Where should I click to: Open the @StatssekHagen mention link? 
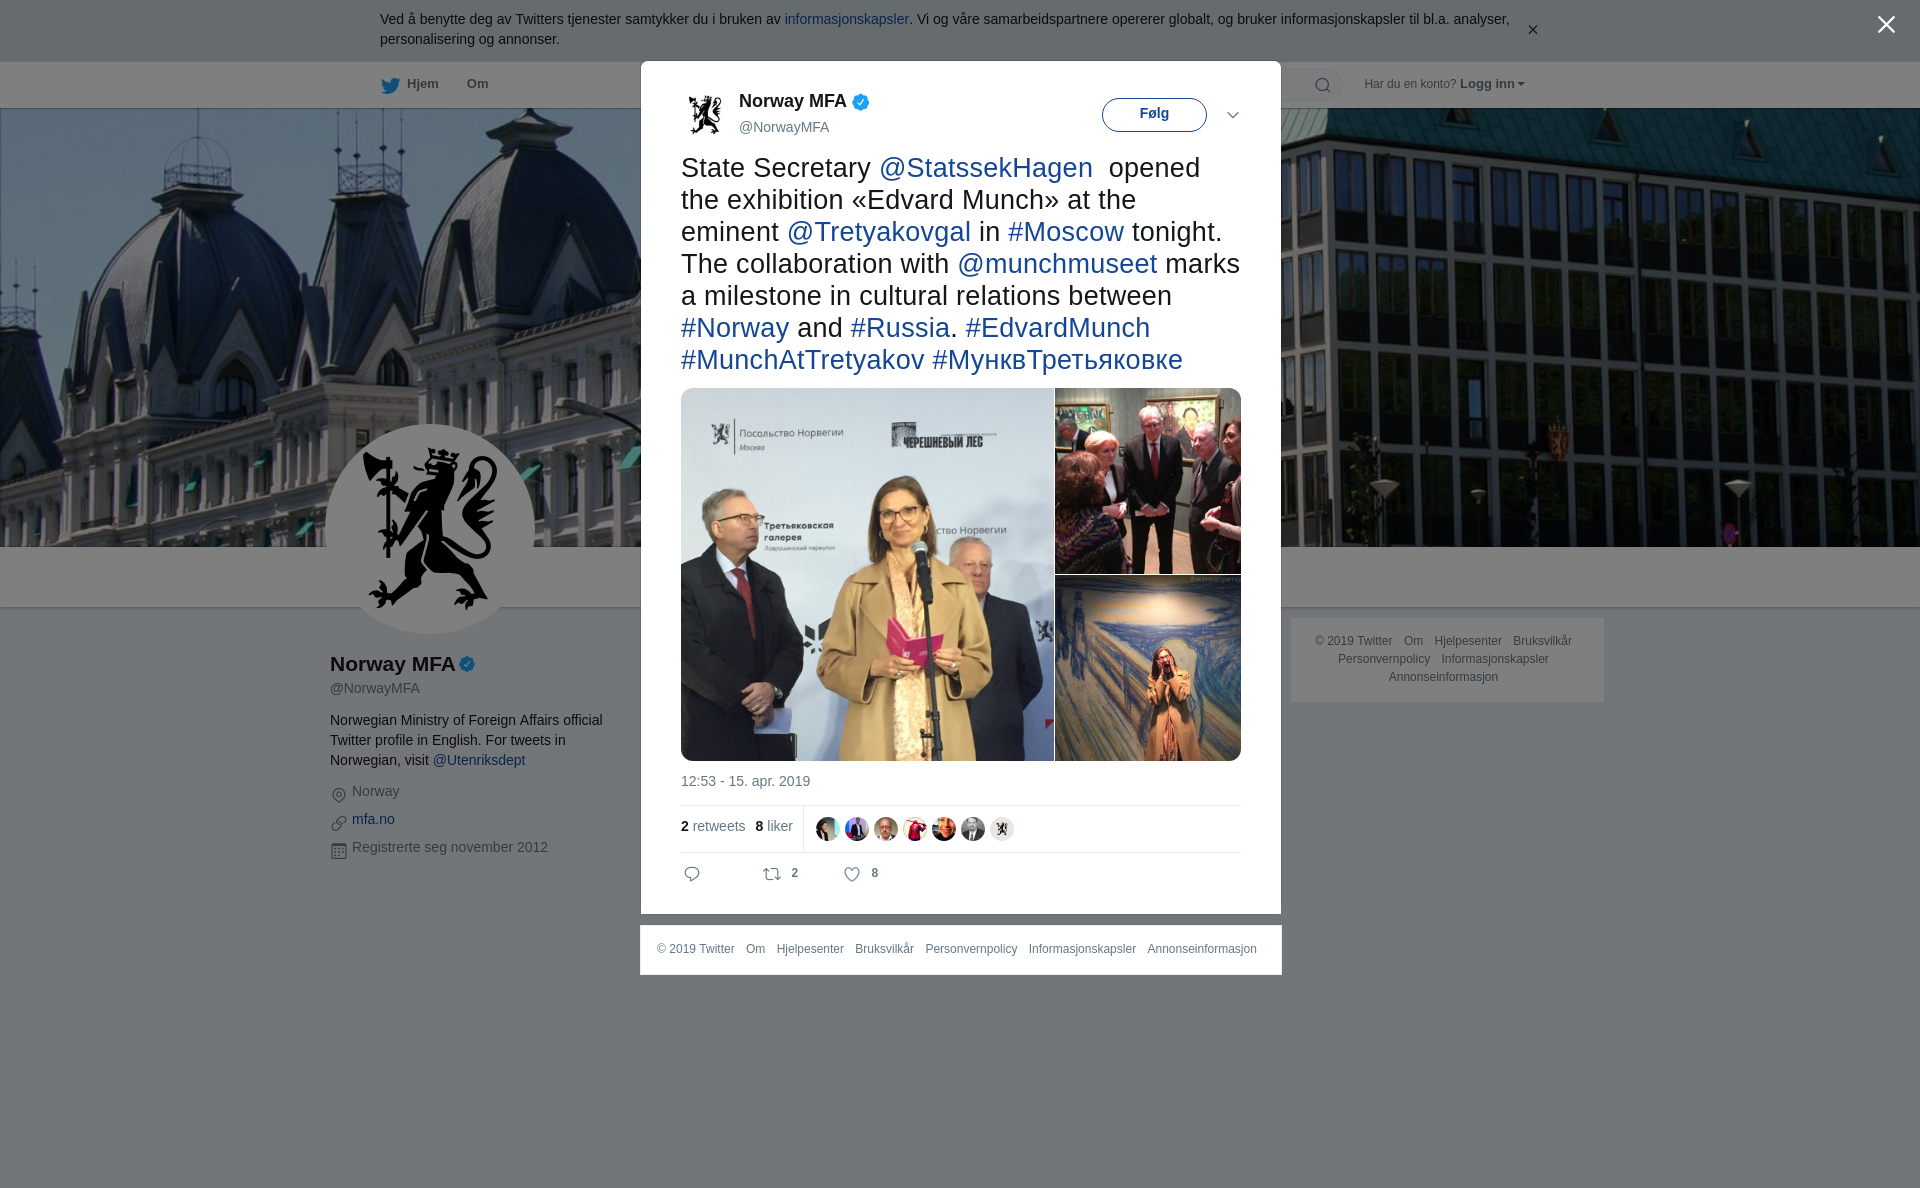(986, 168)
